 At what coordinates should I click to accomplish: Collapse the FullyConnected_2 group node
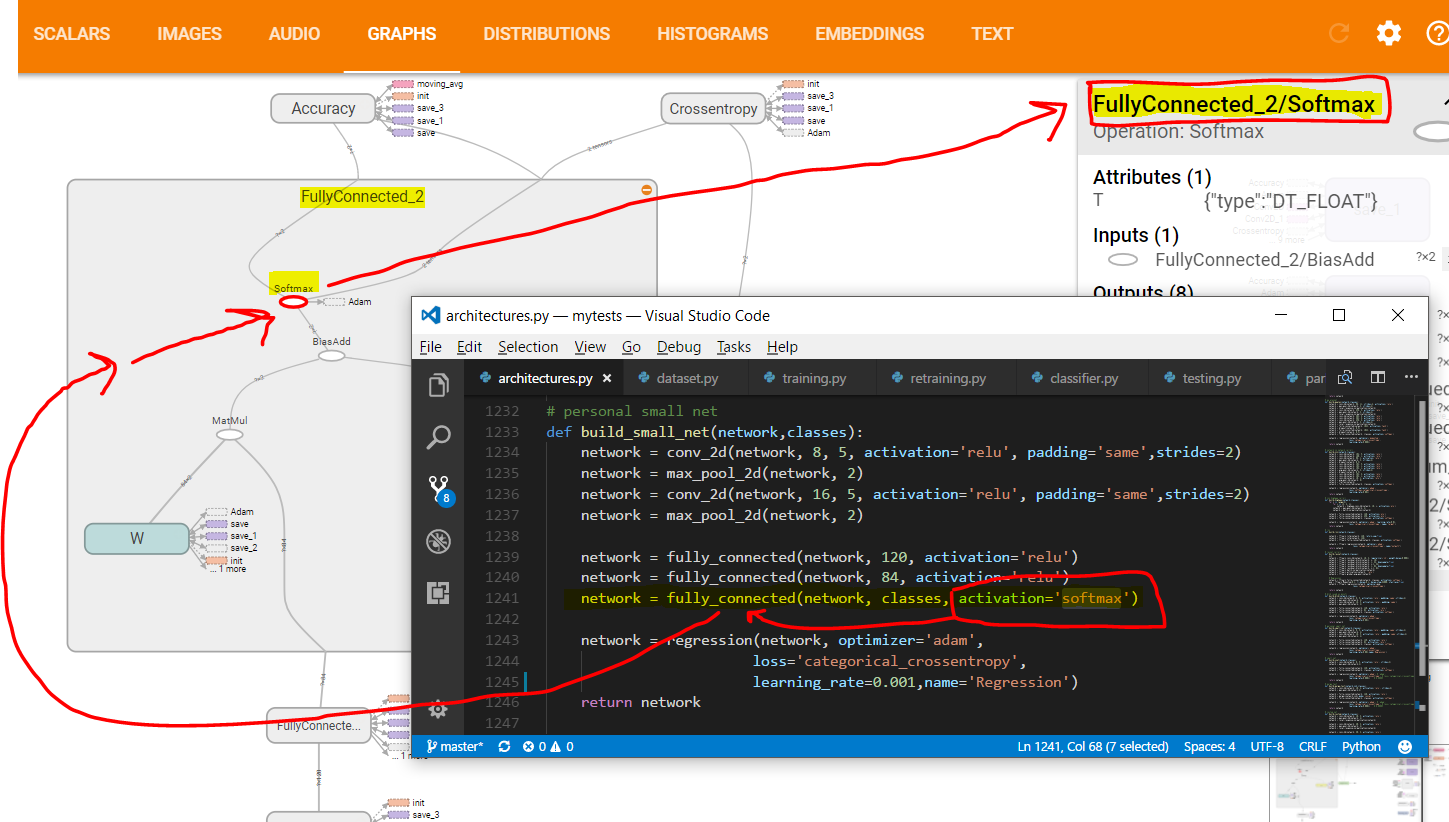646,190
